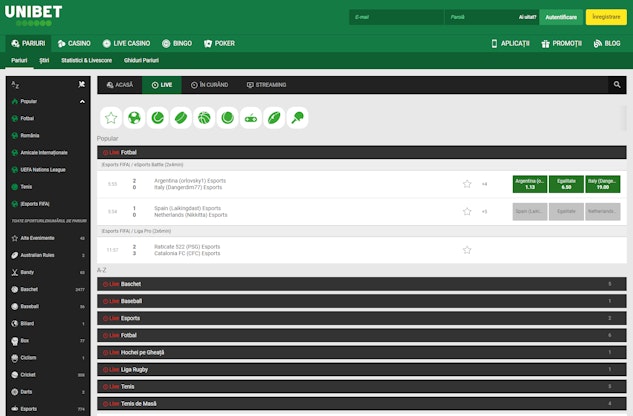Image resolution: width=633 pixels, height=416 pixels.
Task: Open the Blog link
Action: coord(607,43)
